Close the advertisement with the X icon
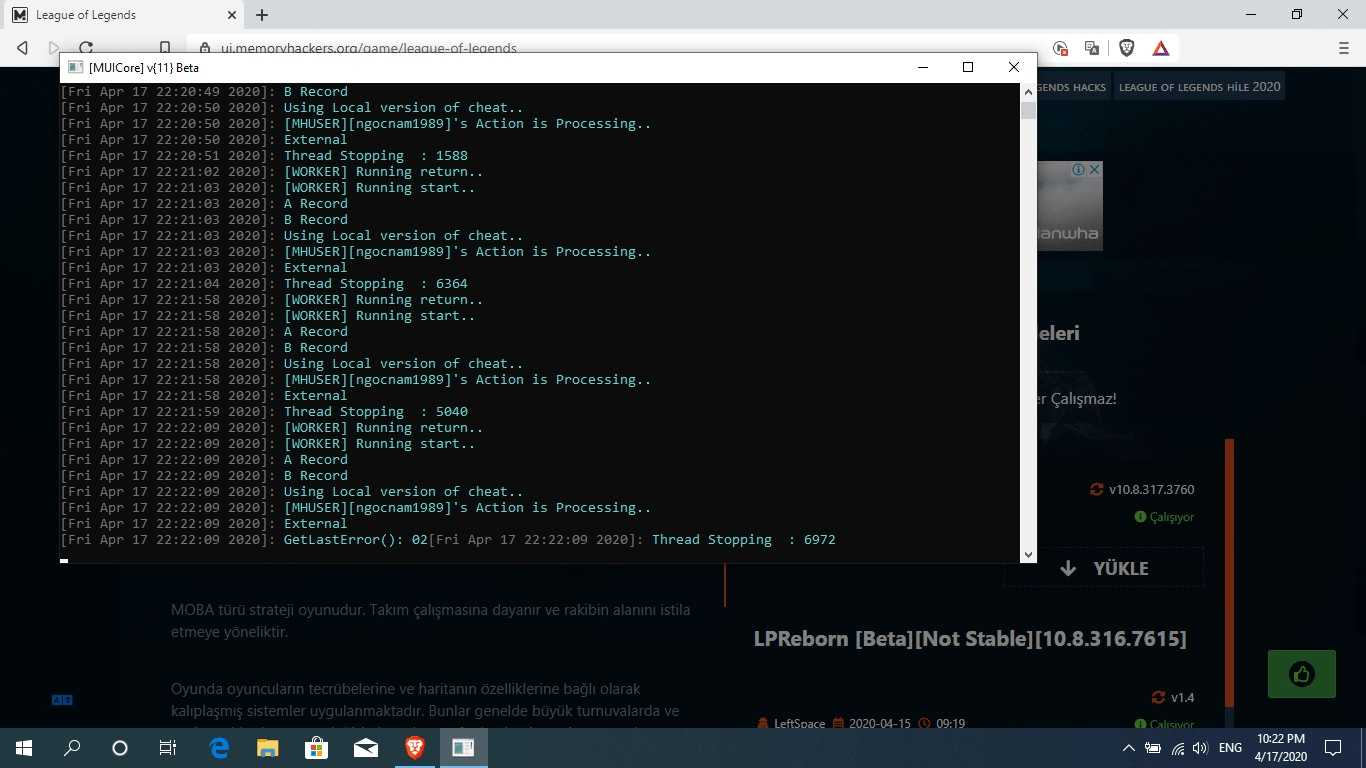The width and height of the screenshot is (1366, 768). point(1095,170)
